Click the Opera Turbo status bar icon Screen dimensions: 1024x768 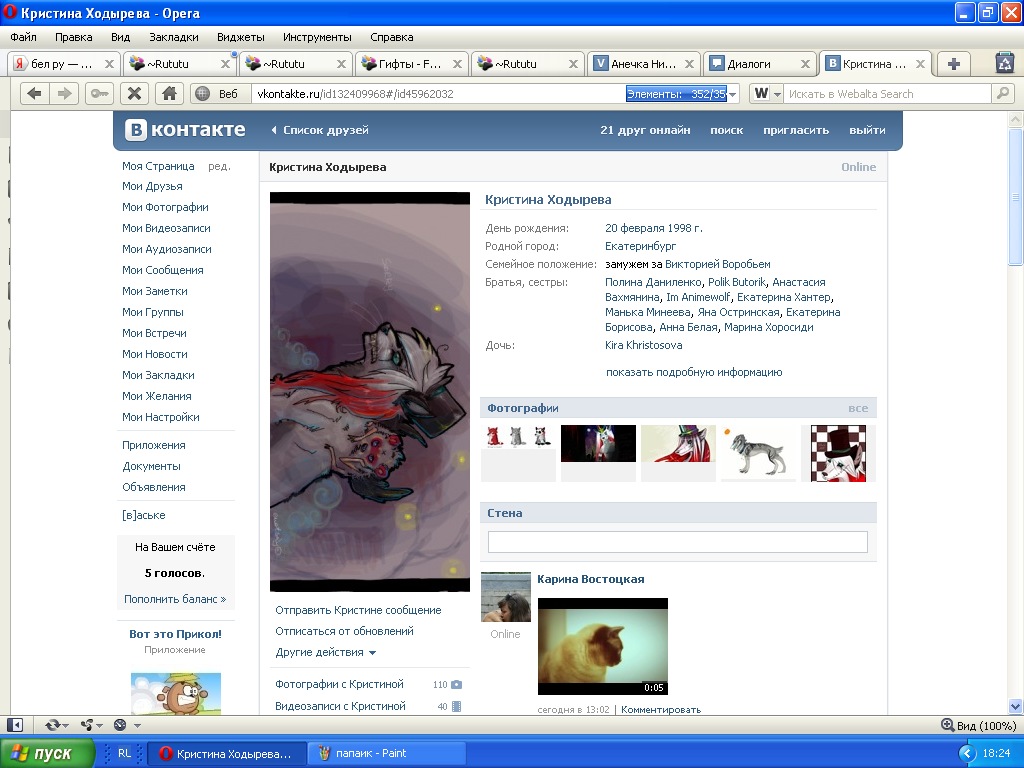[x=120, y=725]
